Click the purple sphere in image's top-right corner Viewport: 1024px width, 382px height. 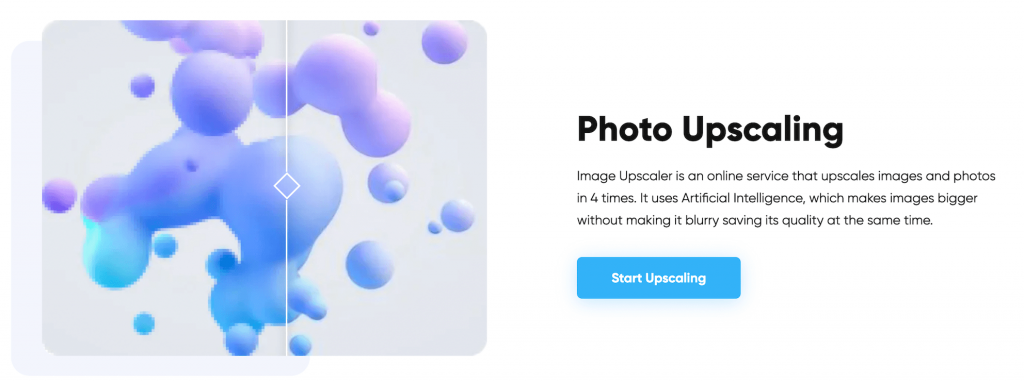point(445,42)
